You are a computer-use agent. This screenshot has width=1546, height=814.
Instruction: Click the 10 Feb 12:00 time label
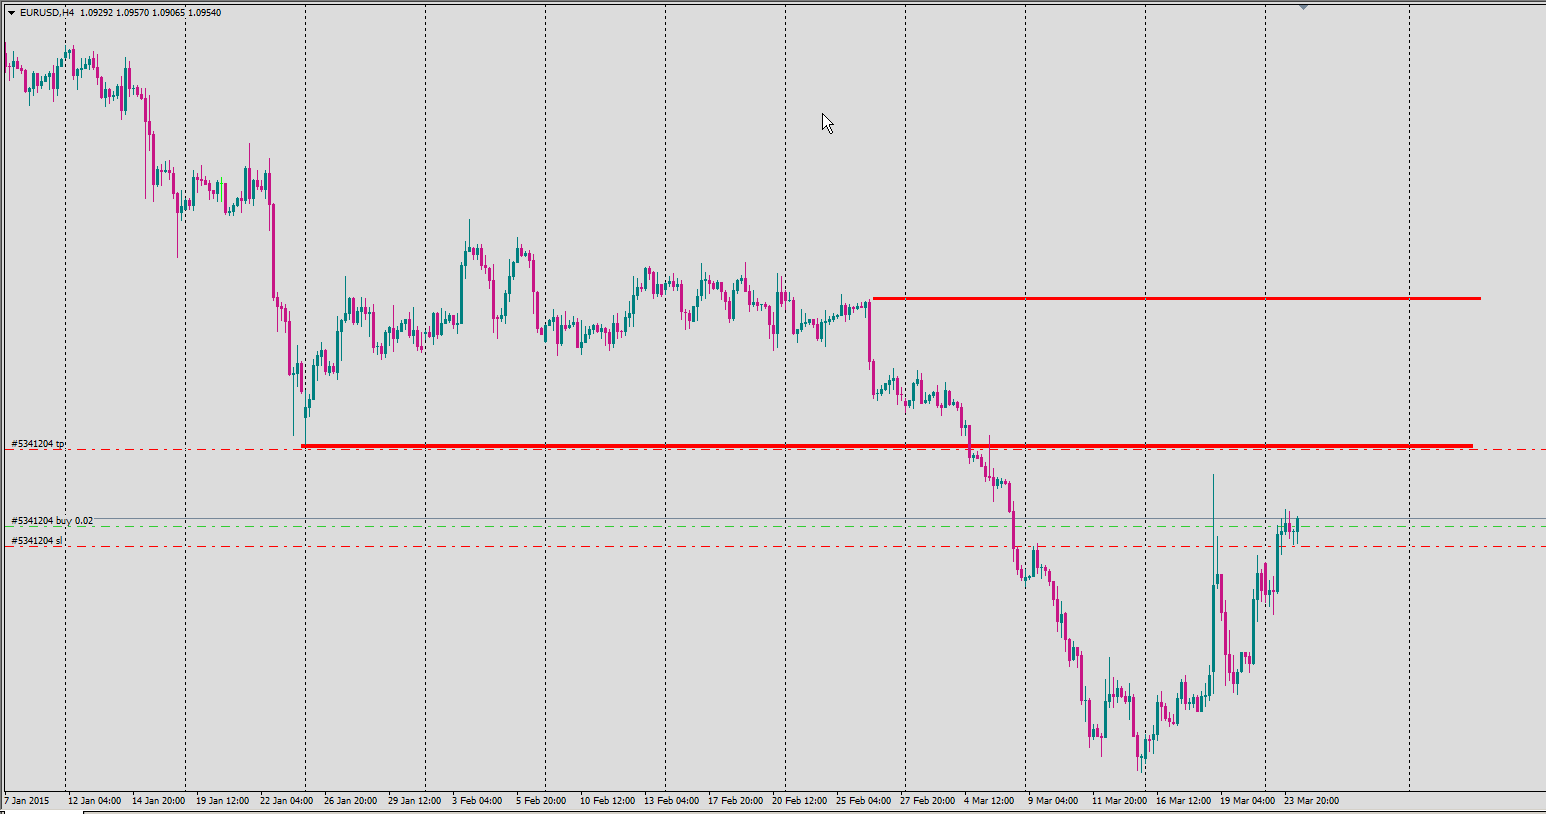pos(607,800)
